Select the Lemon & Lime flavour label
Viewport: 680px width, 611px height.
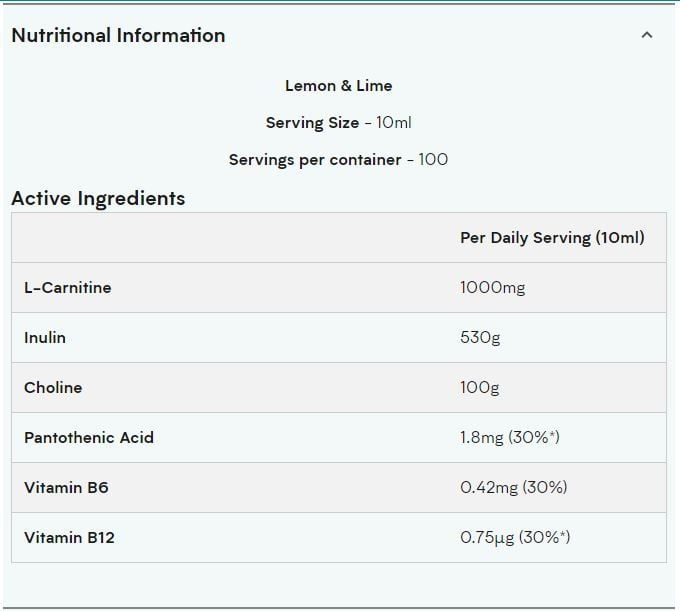(x=339, y=85)
